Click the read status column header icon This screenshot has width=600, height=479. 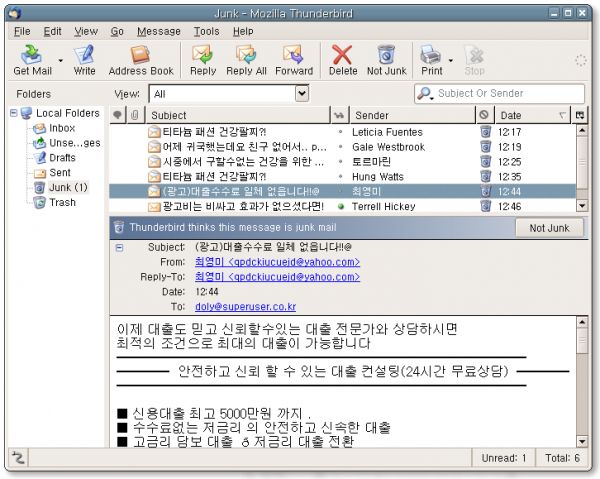339,115
